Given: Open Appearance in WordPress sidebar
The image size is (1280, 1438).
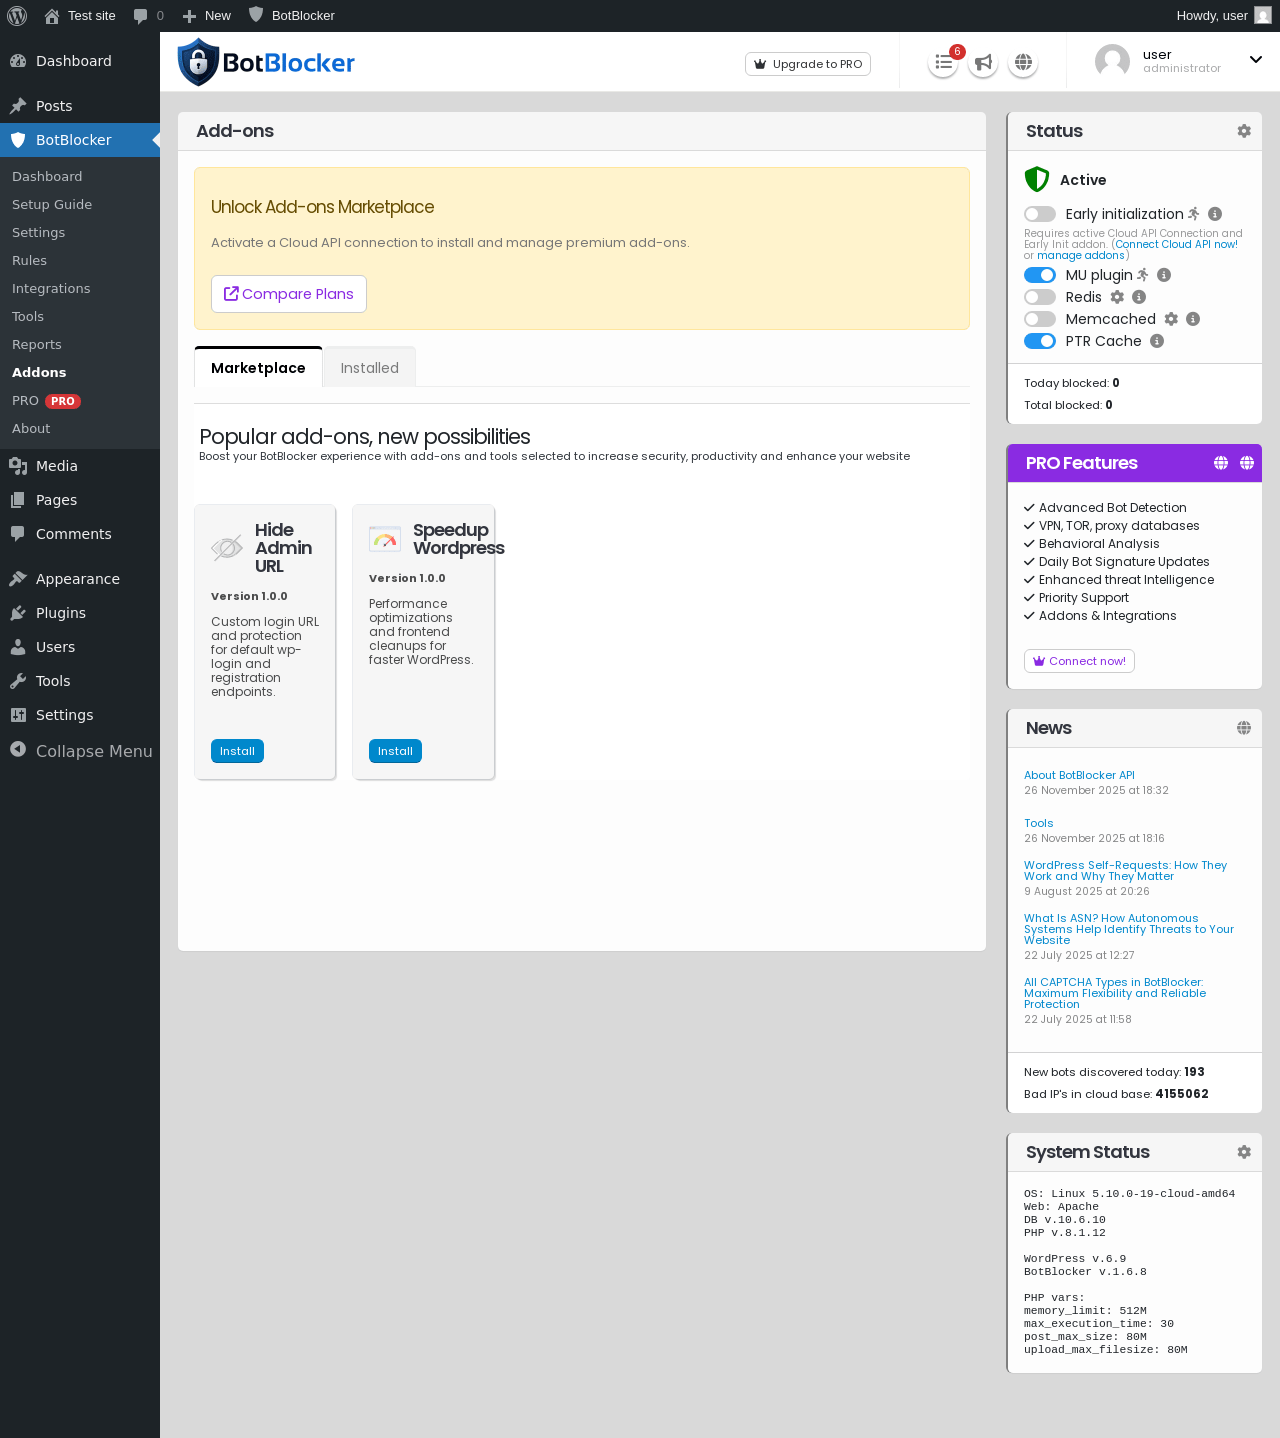Looking at the screenshot, I should pos(78,579).
